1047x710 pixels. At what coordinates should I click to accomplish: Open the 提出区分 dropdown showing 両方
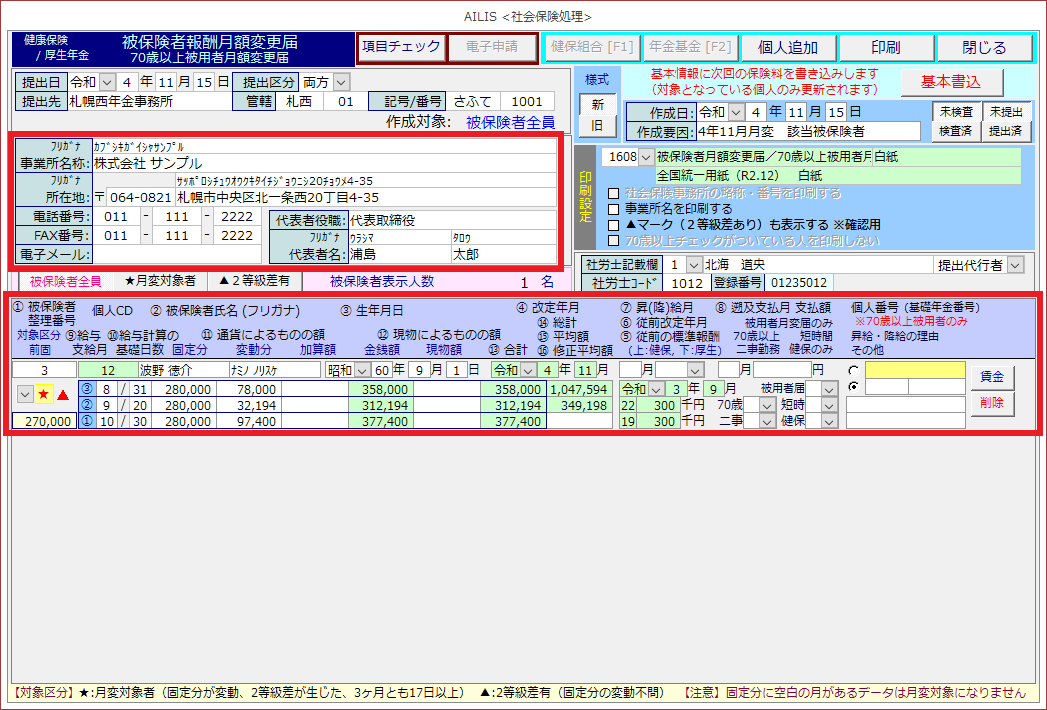tap(341, 81)
